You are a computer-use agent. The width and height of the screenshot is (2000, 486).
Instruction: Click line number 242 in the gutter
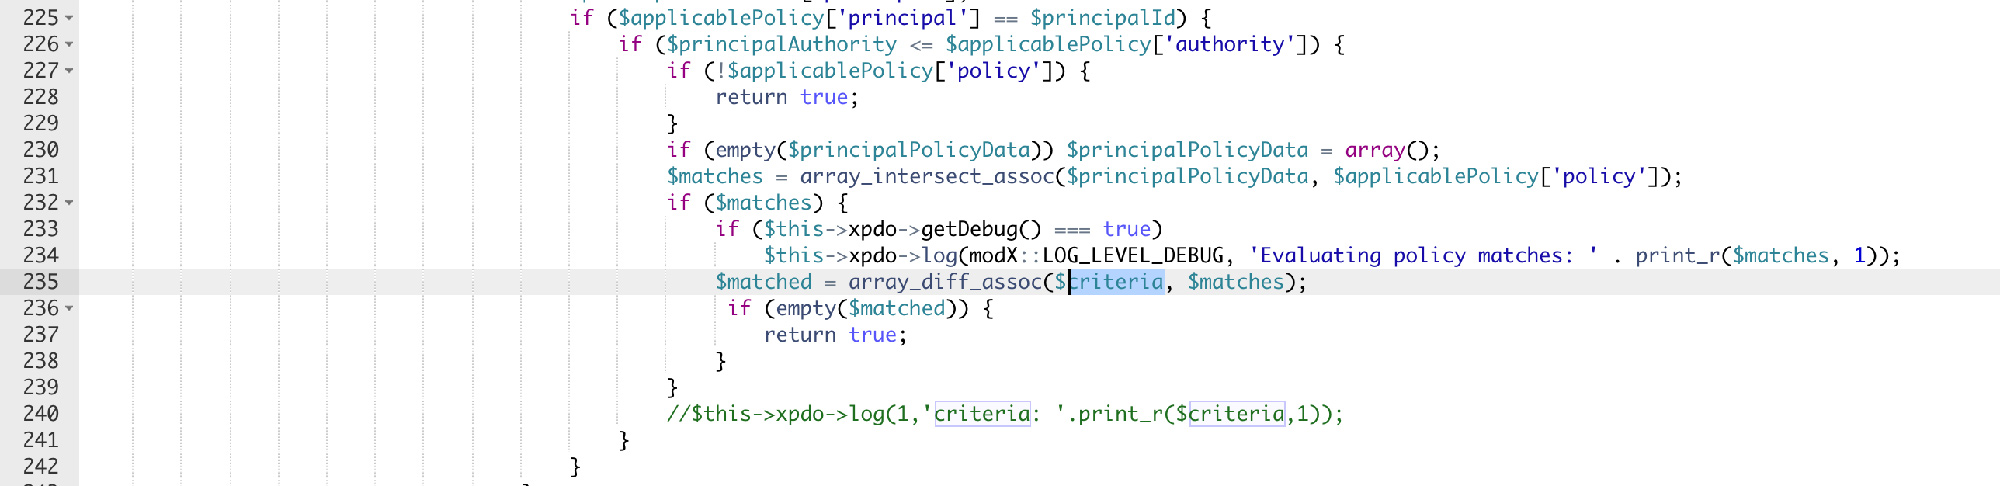coord(41,466)
